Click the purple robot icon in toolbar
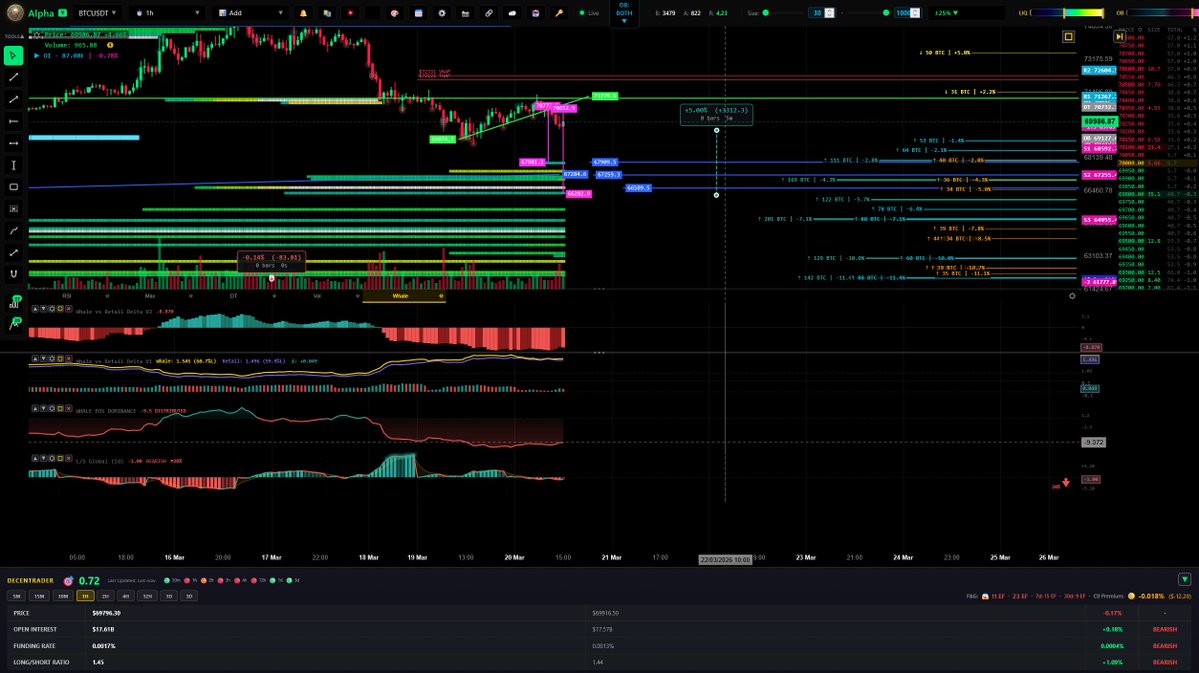 pyautogui.click(x=535, y=13)
